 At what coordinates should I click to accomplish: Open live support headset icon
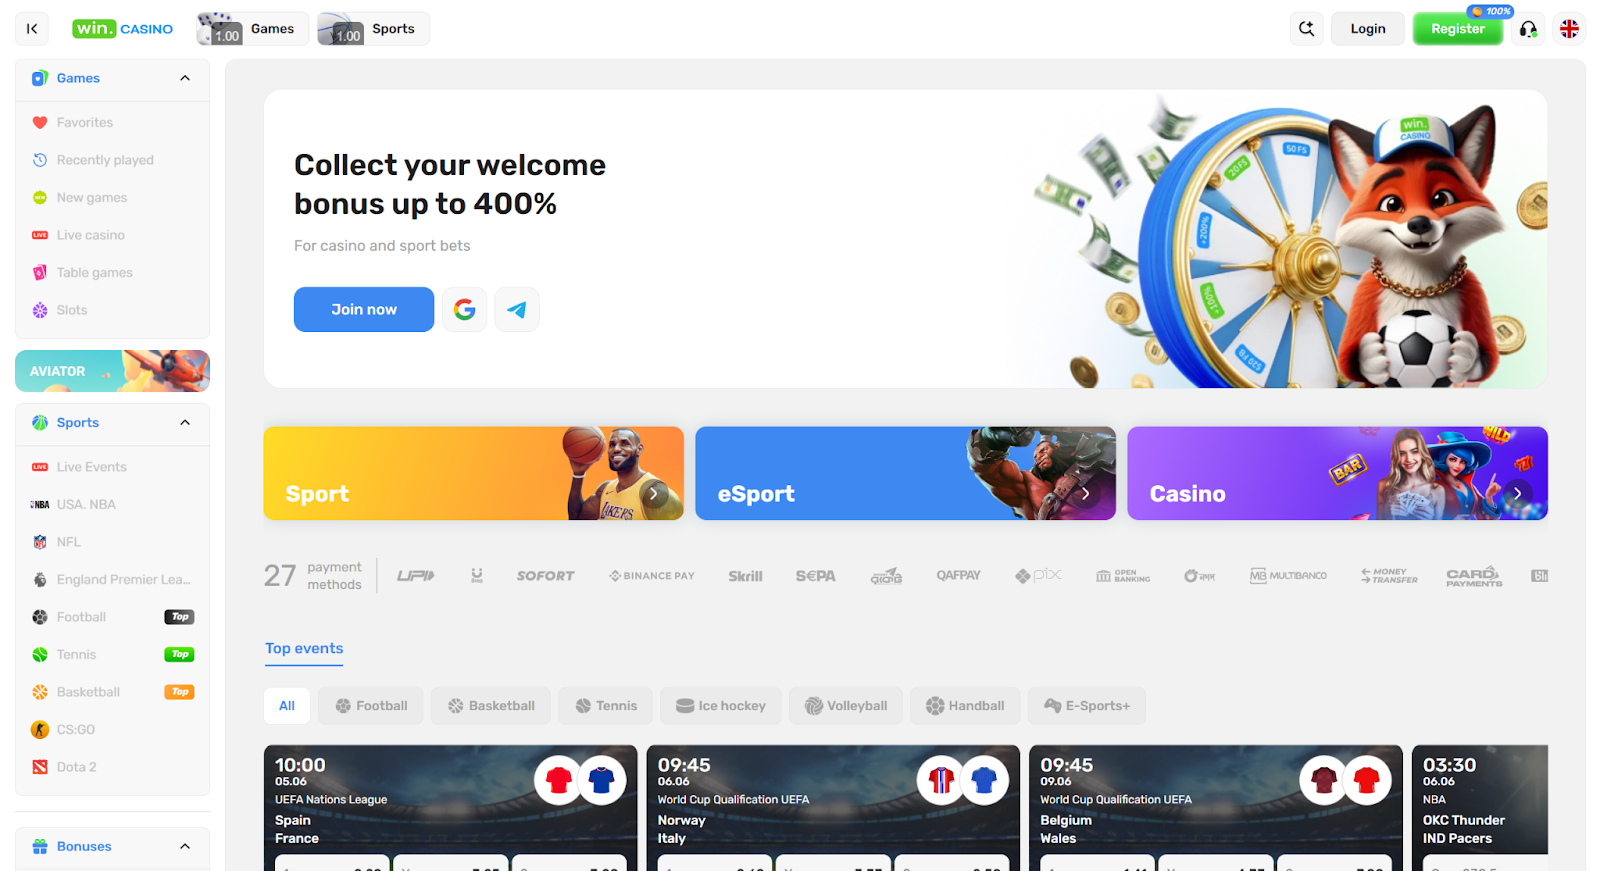pyautogui.click(x=1528, y=29)
